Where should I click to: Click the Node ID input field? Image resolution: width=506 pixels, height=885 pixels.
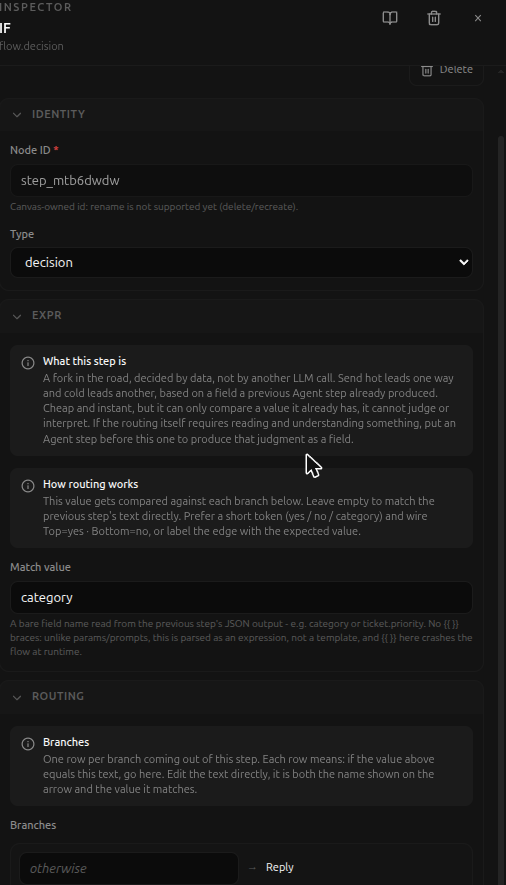241,181
